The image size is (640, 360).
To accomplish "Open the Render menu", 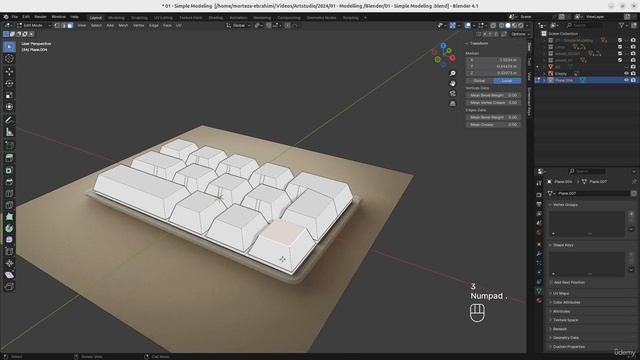I will tap(40, 17).
